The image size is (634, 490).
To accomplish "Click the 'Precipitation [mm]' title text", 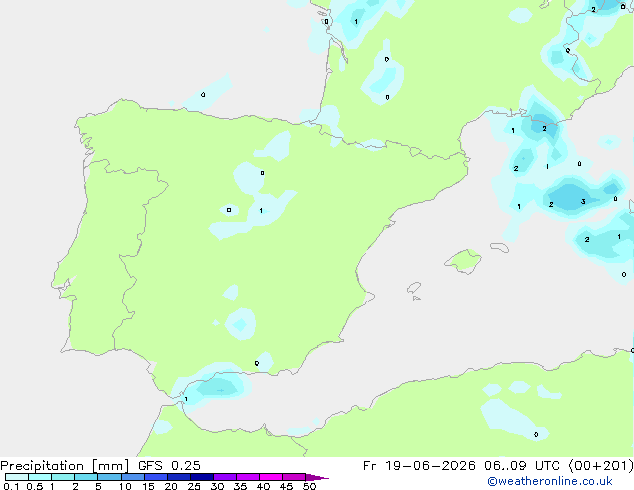I will tap(65, 466).
